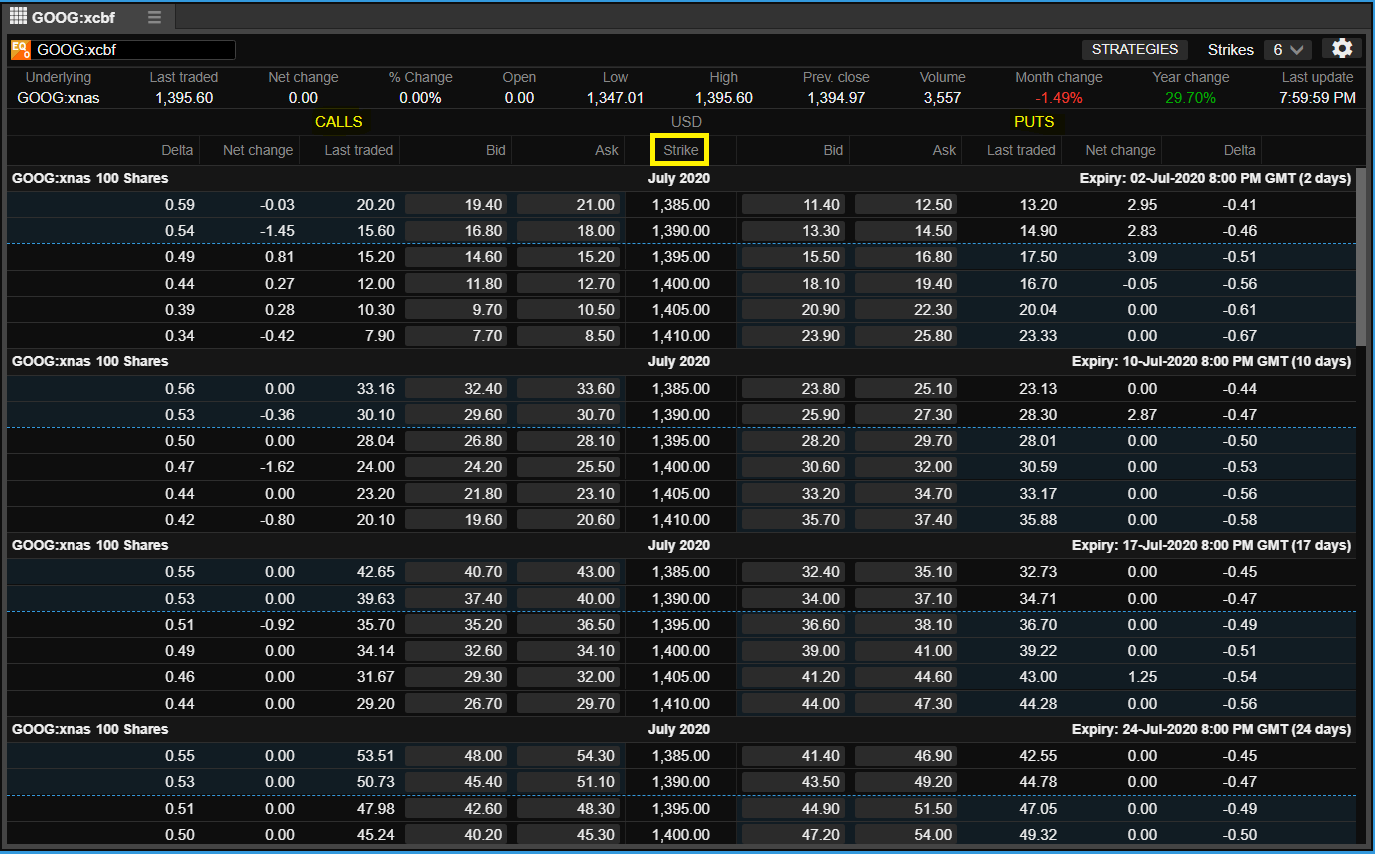Viewport: 1376px width, 855px height.
Task: Click put ask 37.10 in 17-Jul 1,390 row
Action: click(x=906, y=599)
